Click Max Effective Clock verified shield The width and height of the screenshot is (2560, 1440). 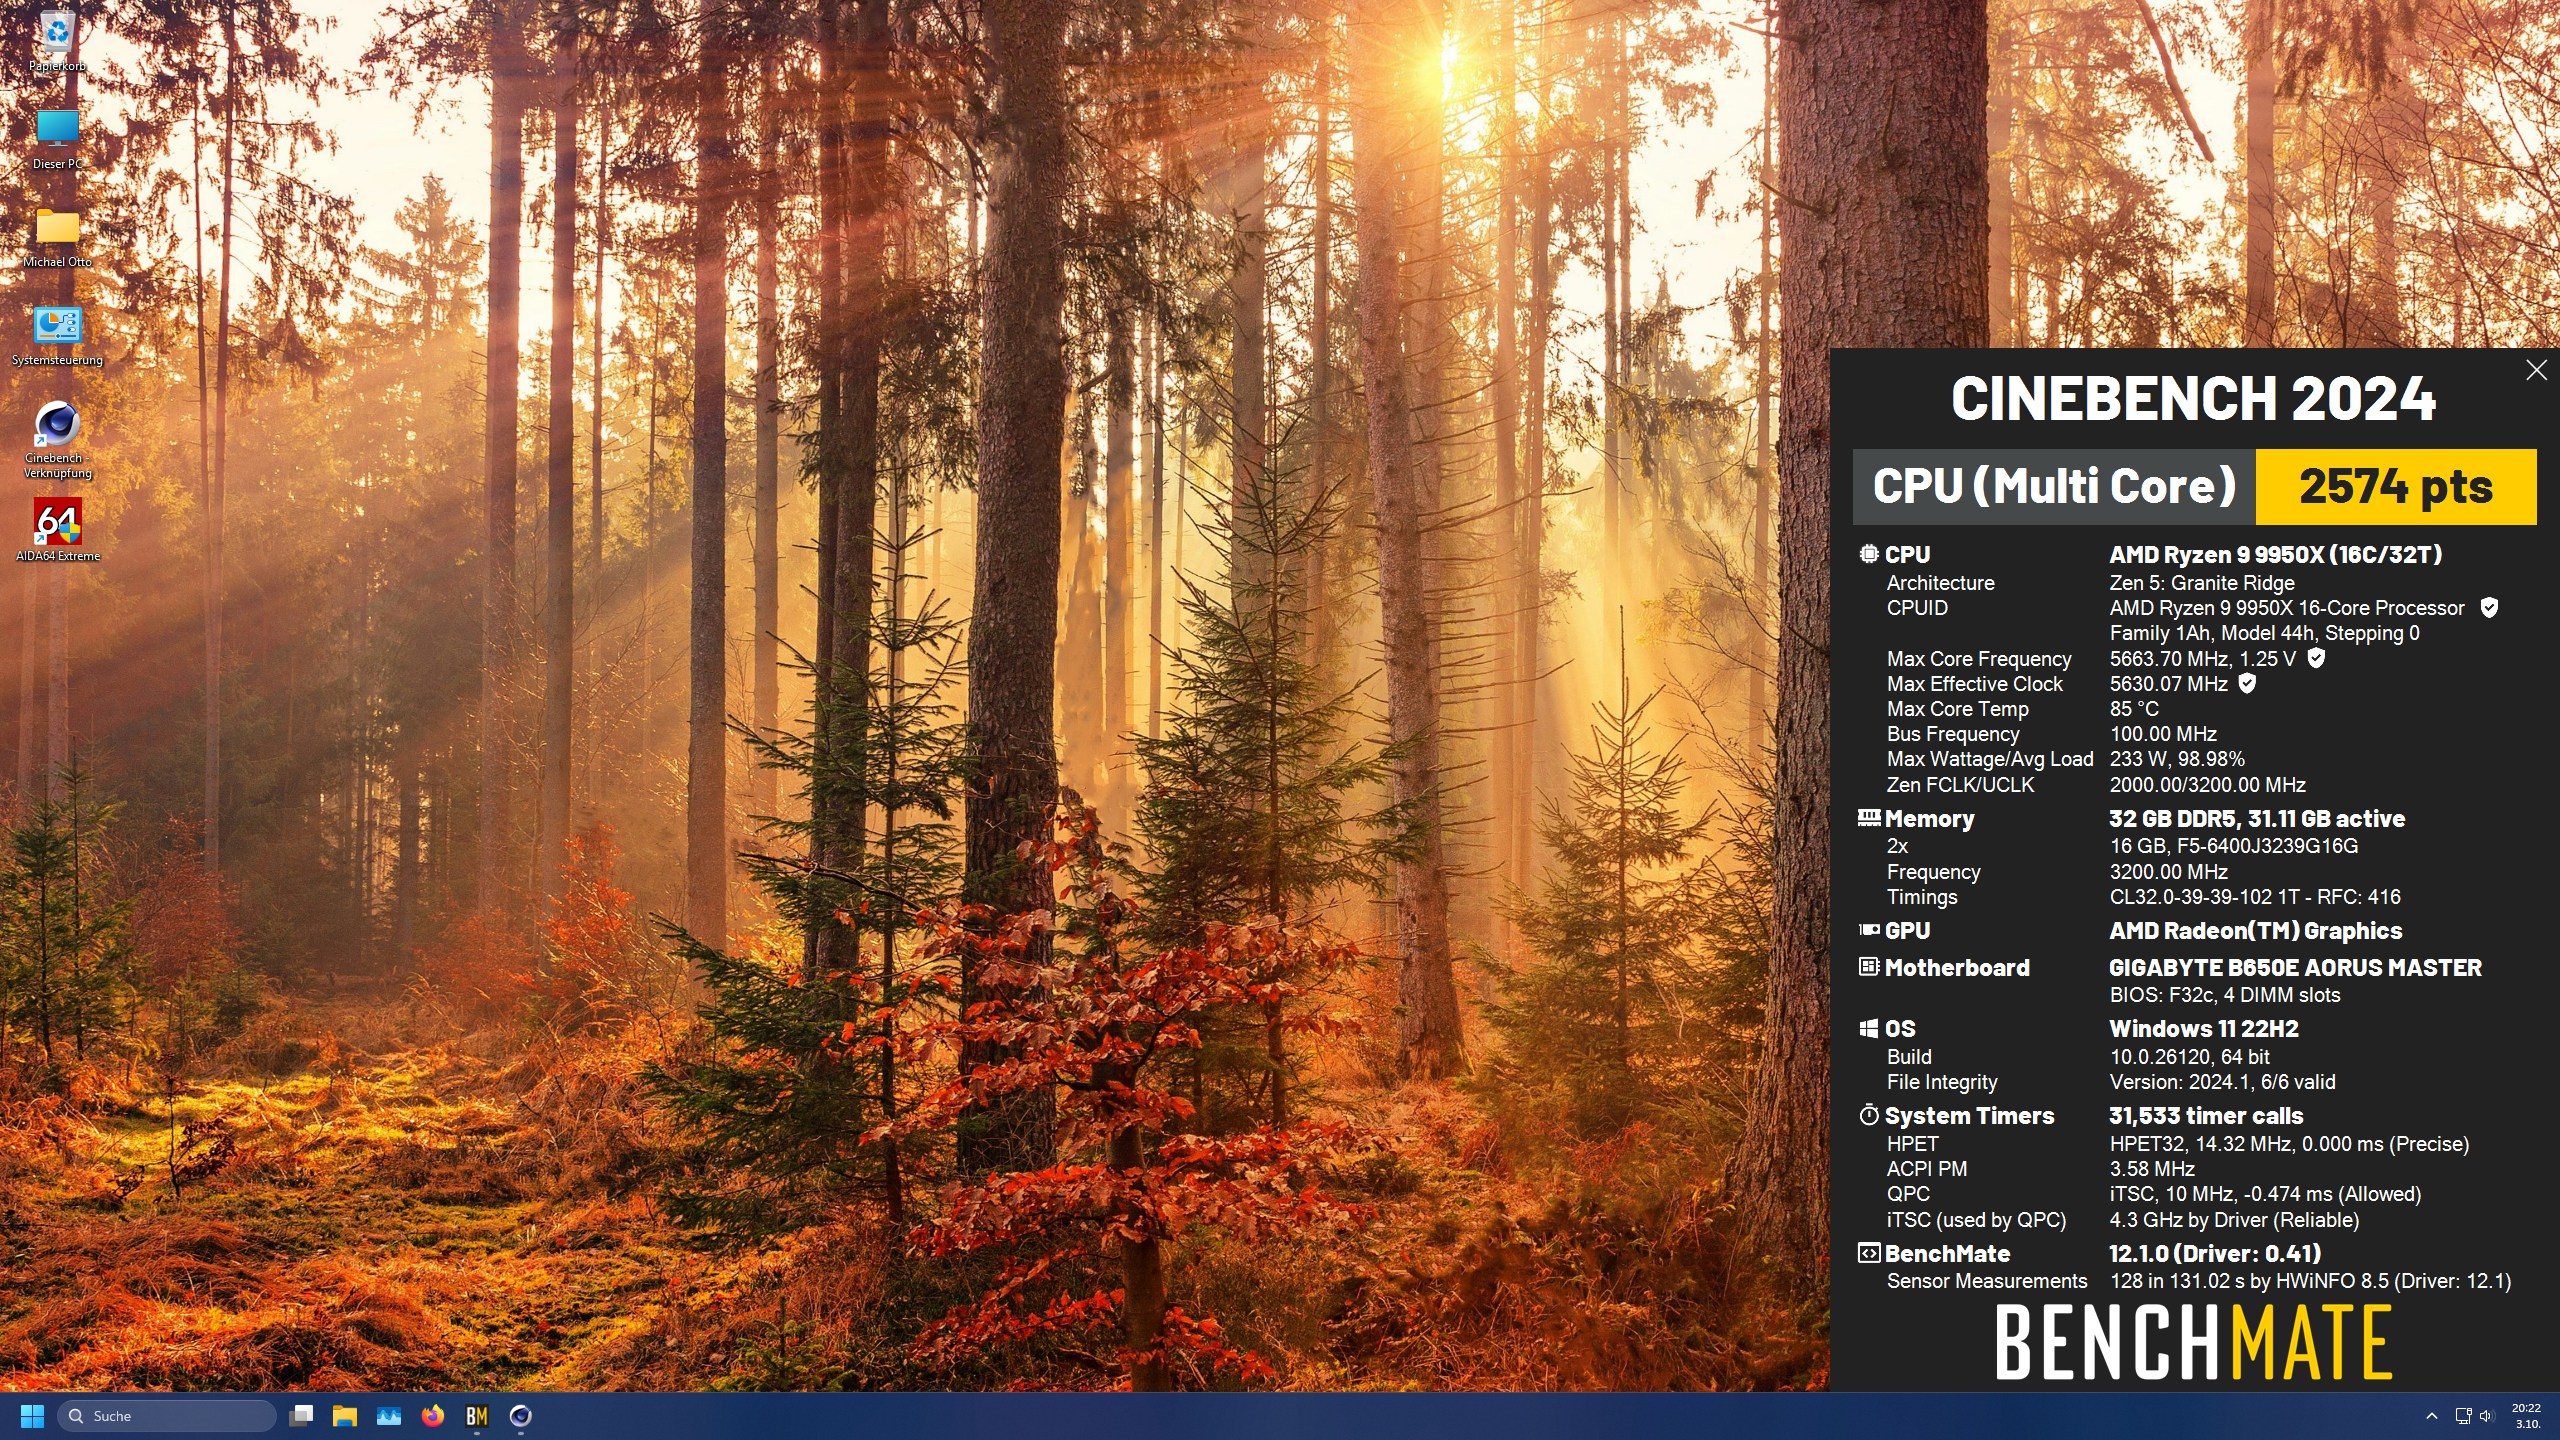click(x=2247, y=683)
